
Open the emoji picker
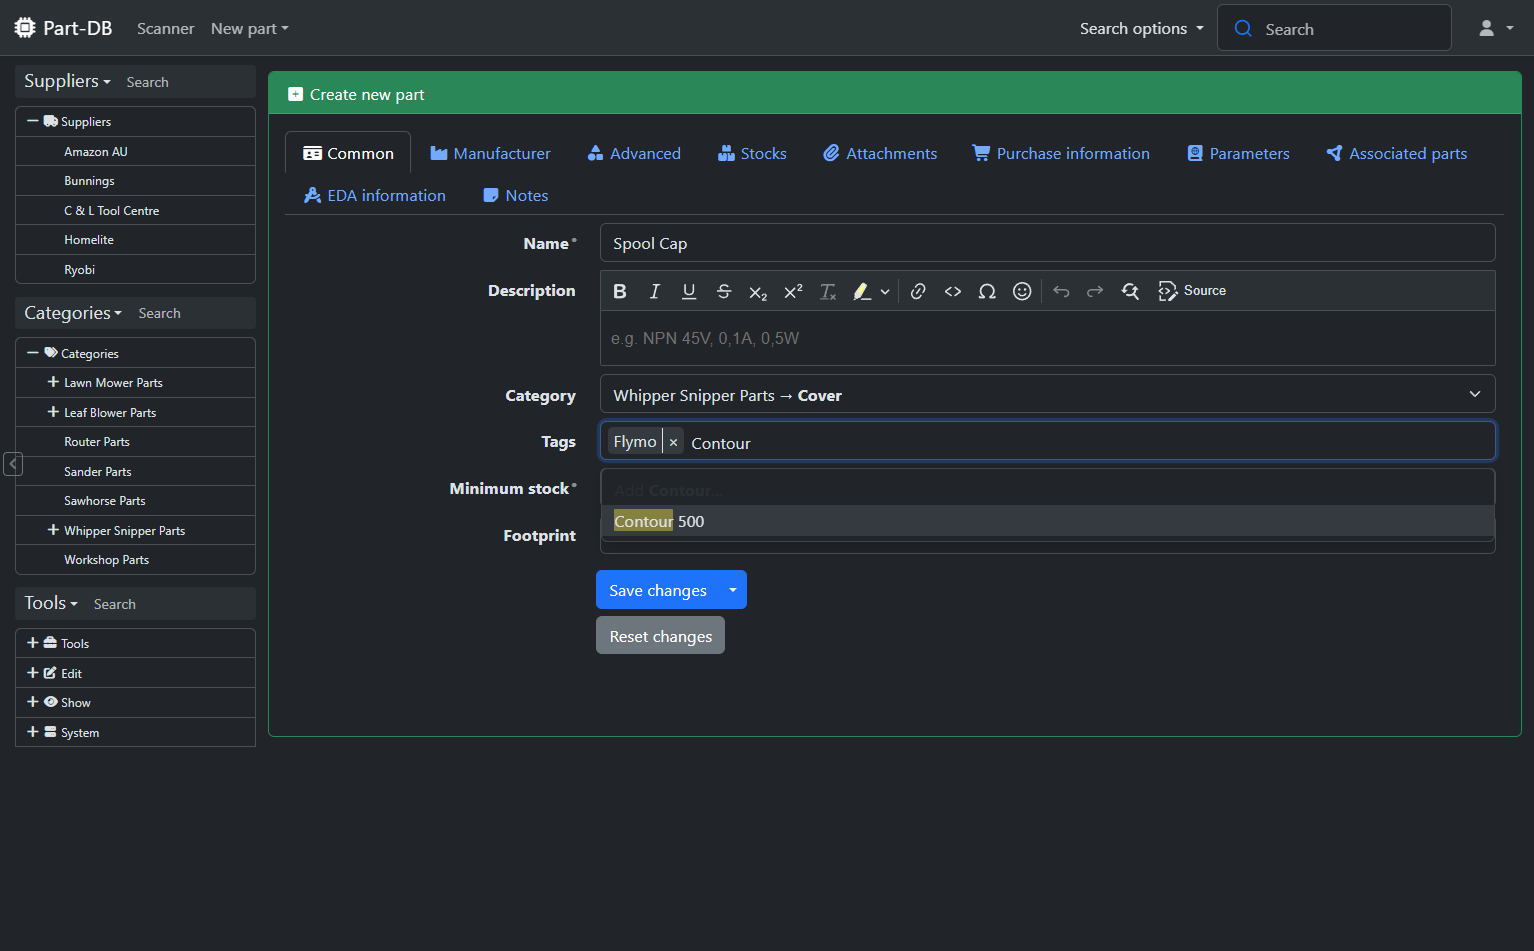1022,291
